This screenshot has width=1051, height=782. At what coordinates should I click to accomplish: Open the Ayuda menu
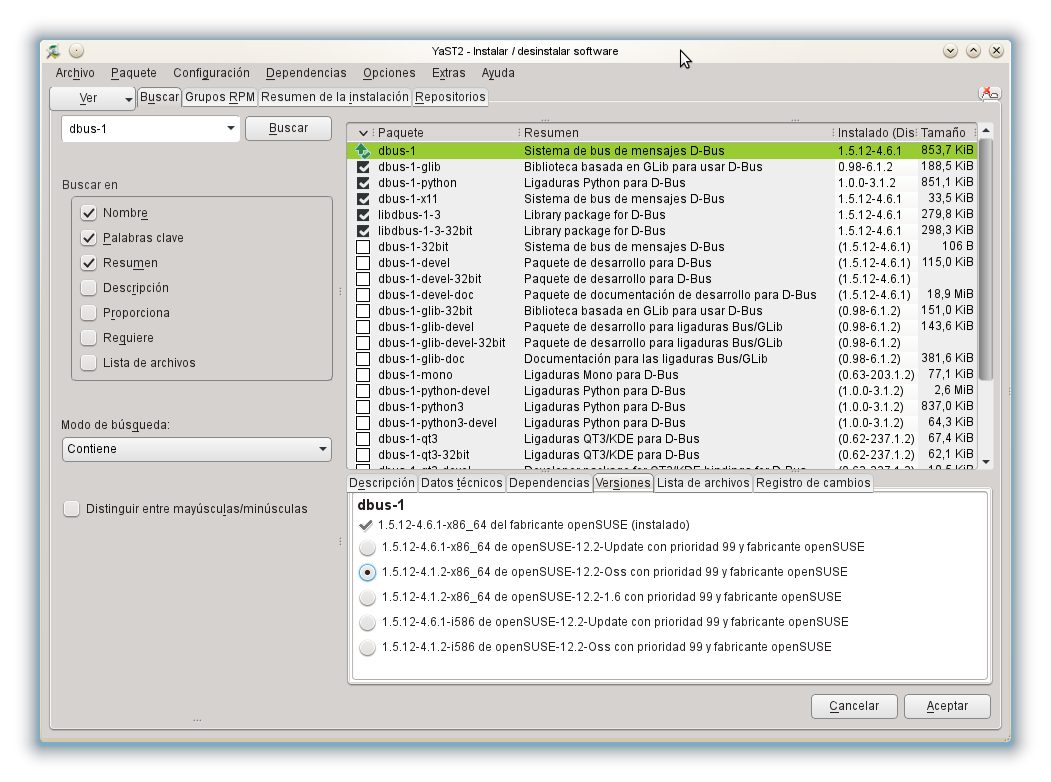[498, 73]
